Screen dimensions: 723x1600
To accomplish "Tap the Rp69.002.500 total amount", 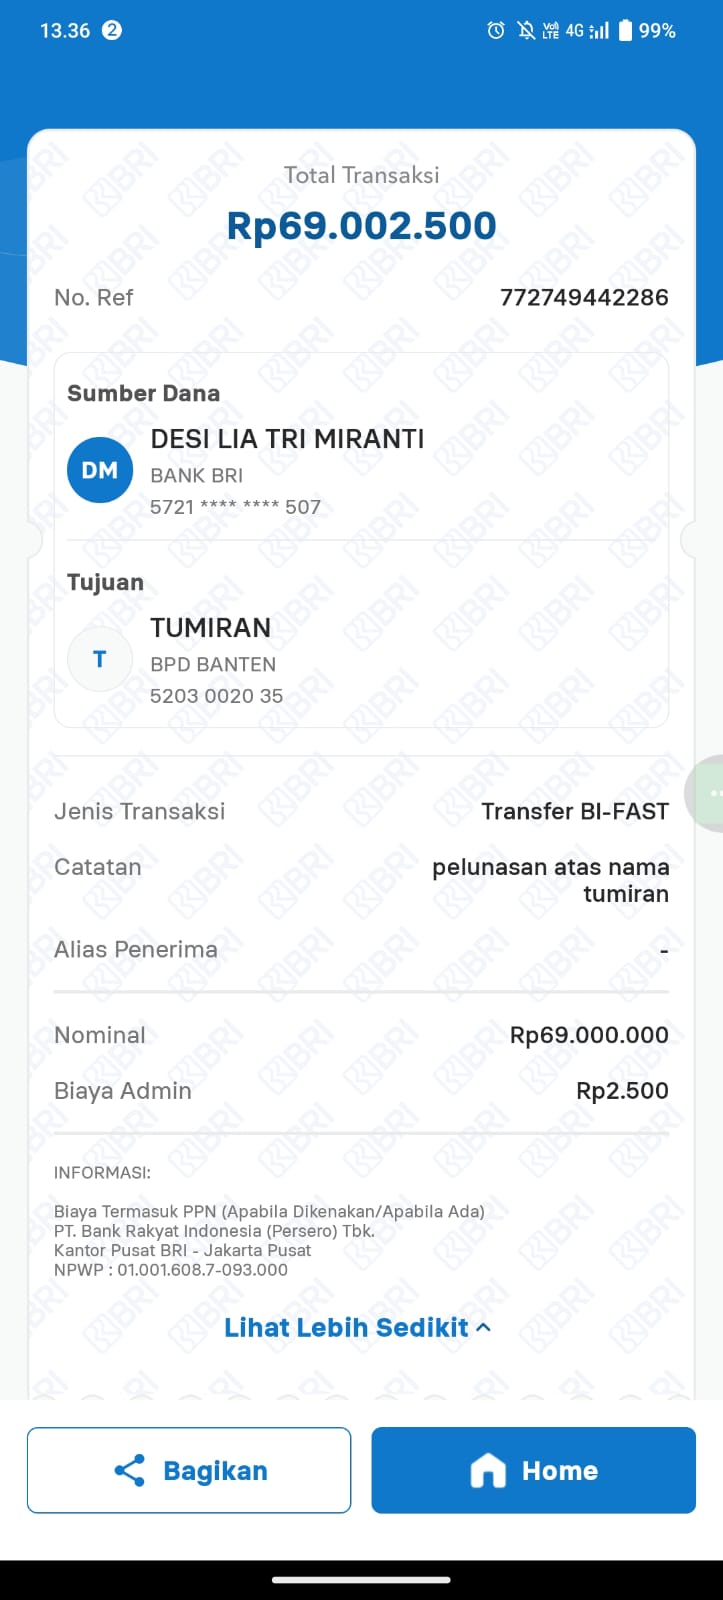I will 361,226.
